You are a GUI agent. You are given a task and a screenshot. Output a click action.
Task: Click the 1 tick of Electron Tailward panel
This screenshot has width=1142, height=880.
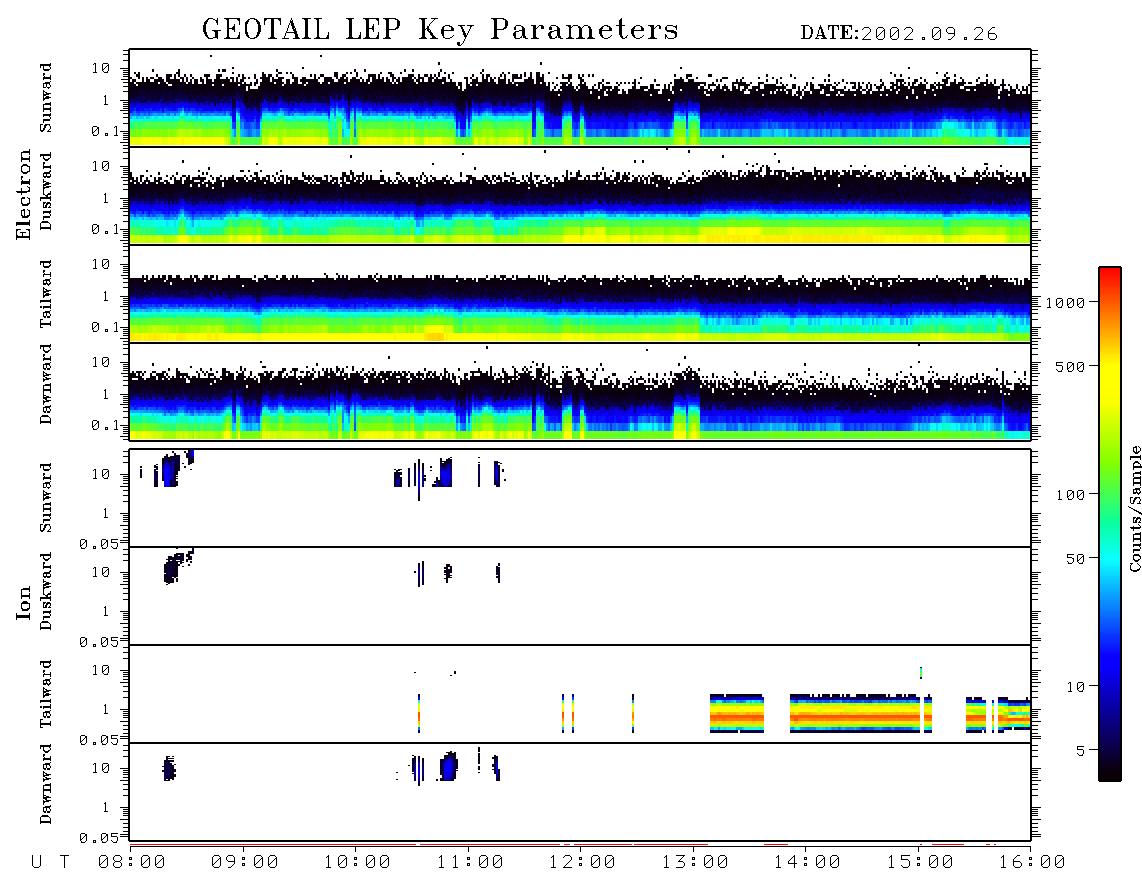106,296
